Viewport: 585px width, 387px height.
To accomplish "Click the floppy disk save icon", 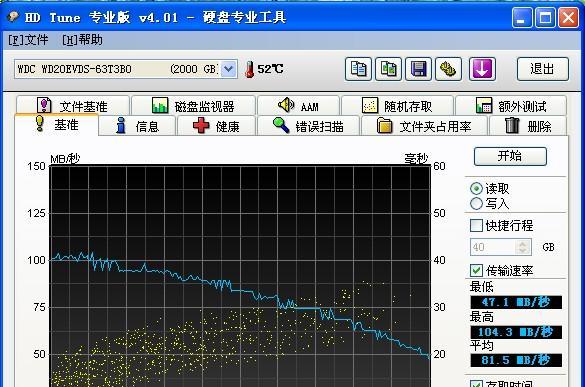I will coord(418,69).
